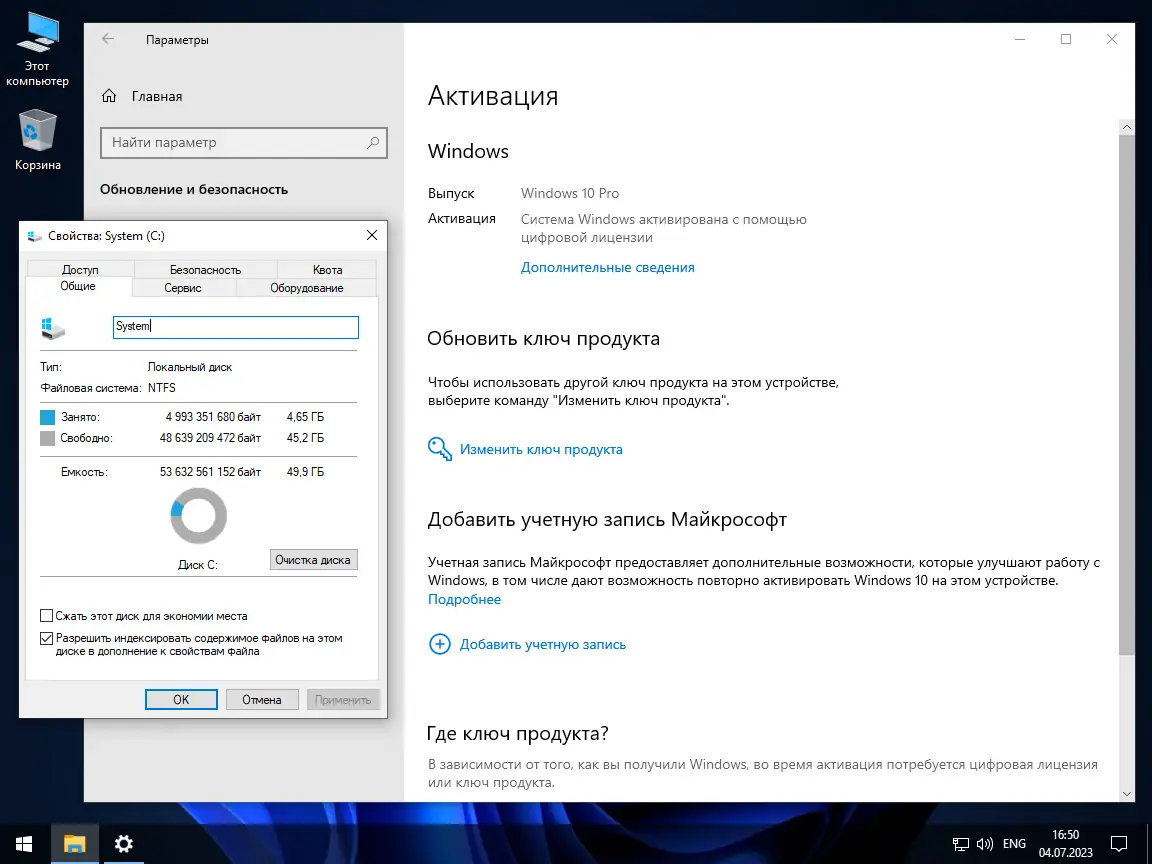This screenshot has height=864, width=1152.
Task: Click the back arrow in Параметры window
Action: coord(108,39)
